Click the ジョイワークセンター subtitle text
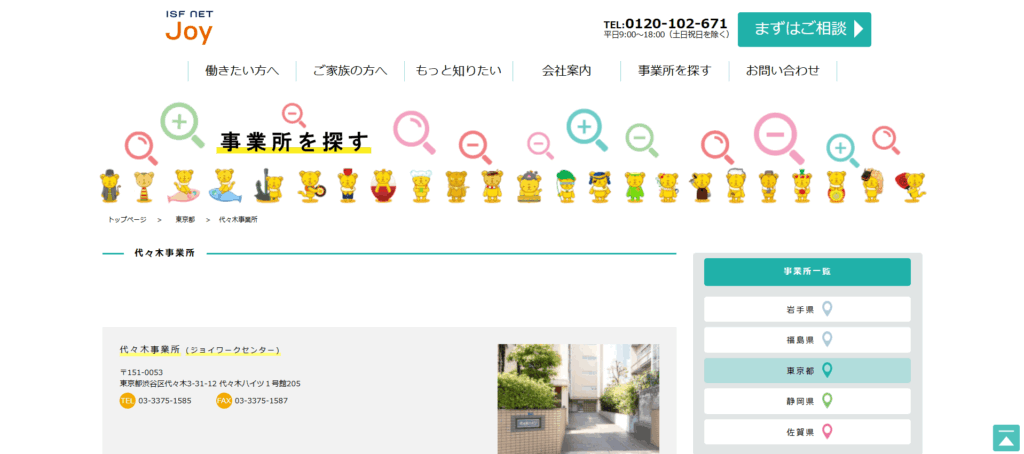The width and height of the screenshot is (1024, 454). pyautogui.click(x=232, y=350)
